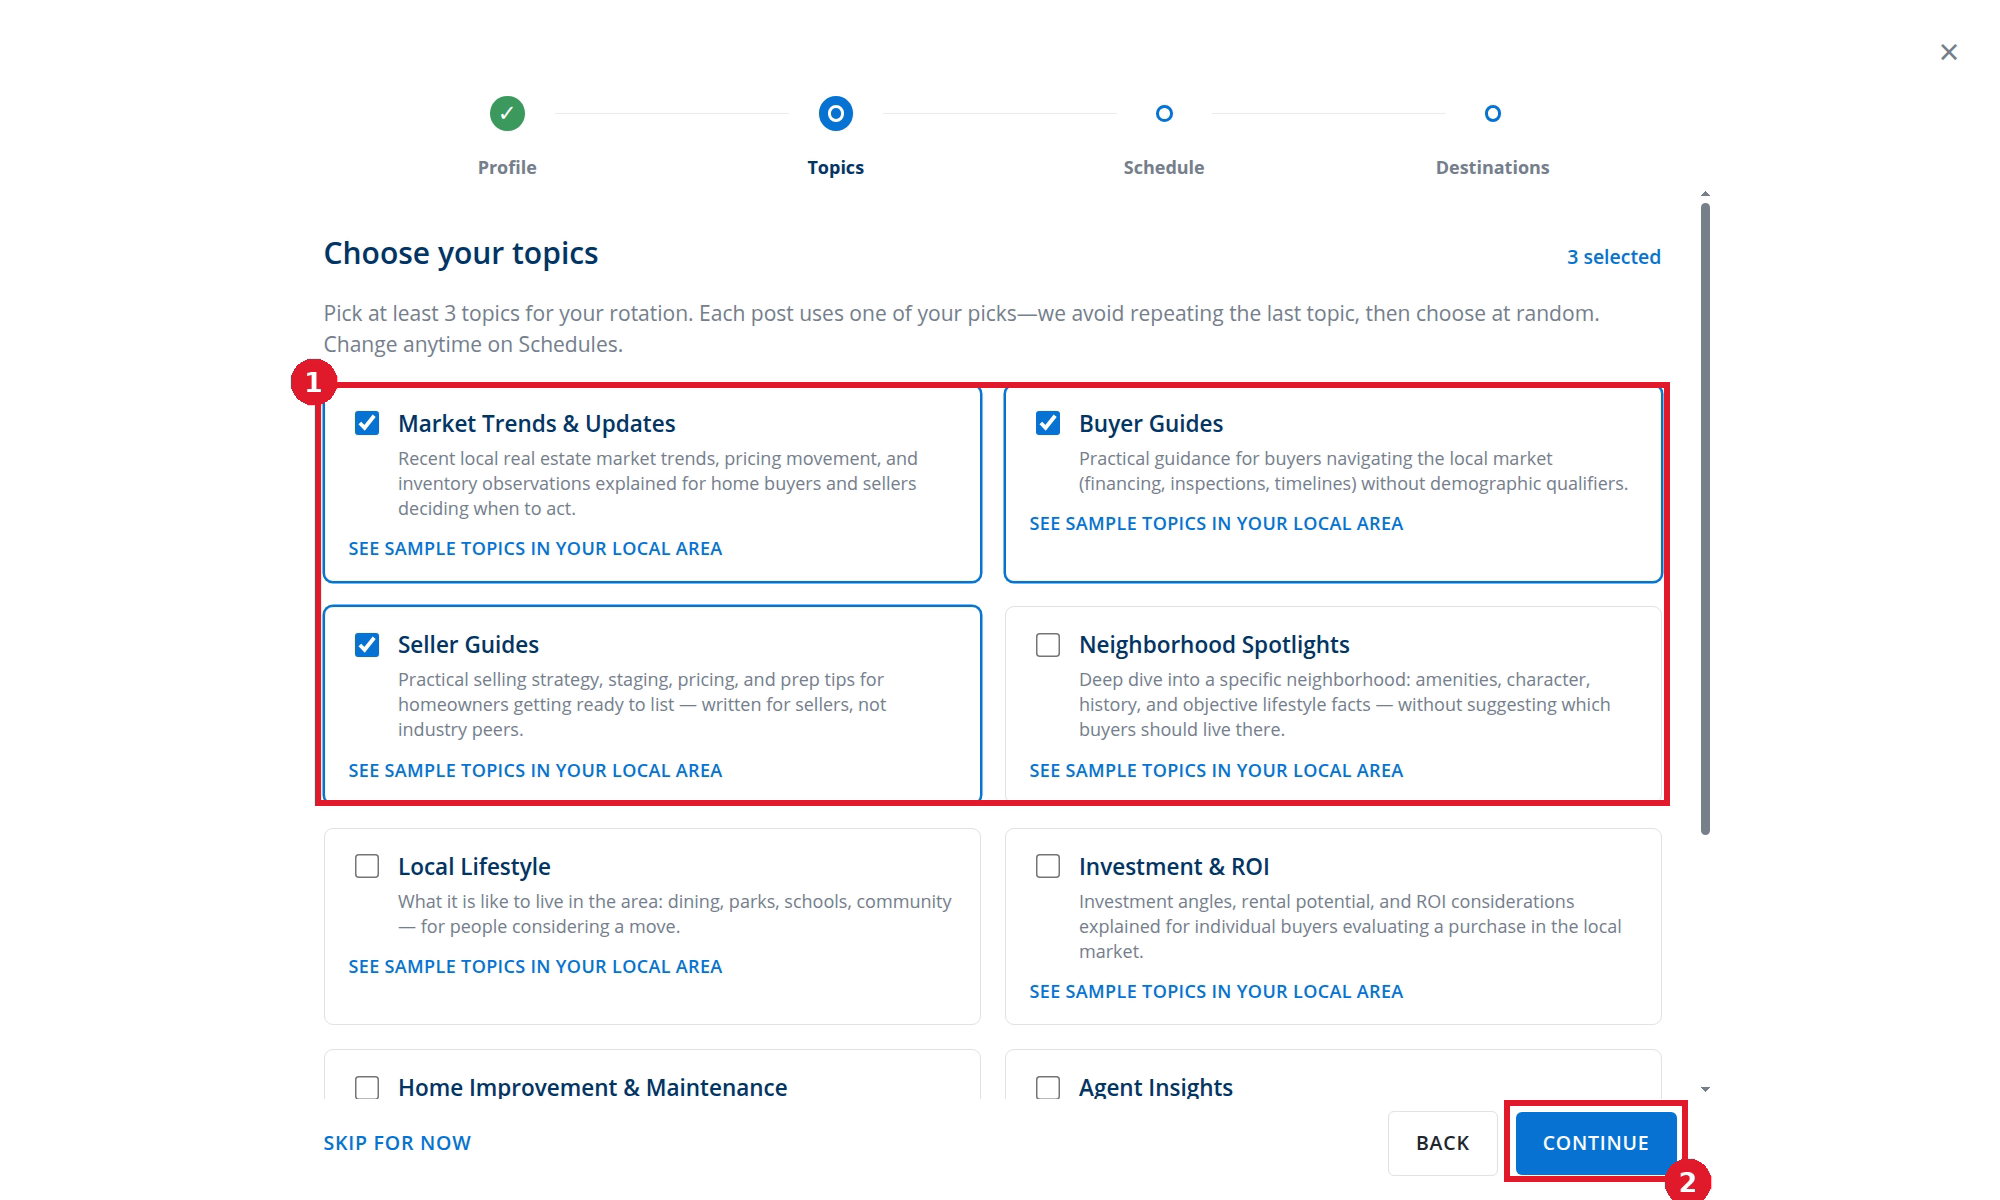Uncheck the Buyer Guides checkbox
The image size is (2000, 1200).
(x=1048, y=423)
